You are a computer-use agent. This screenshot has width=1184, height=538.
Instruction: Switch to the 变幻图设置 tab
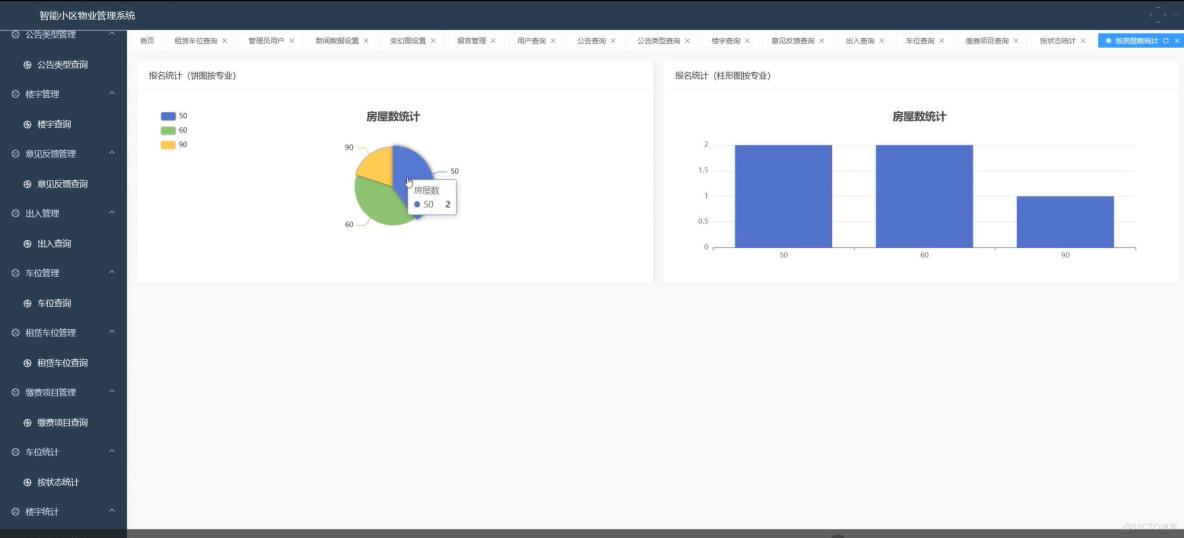pos(408,41)
